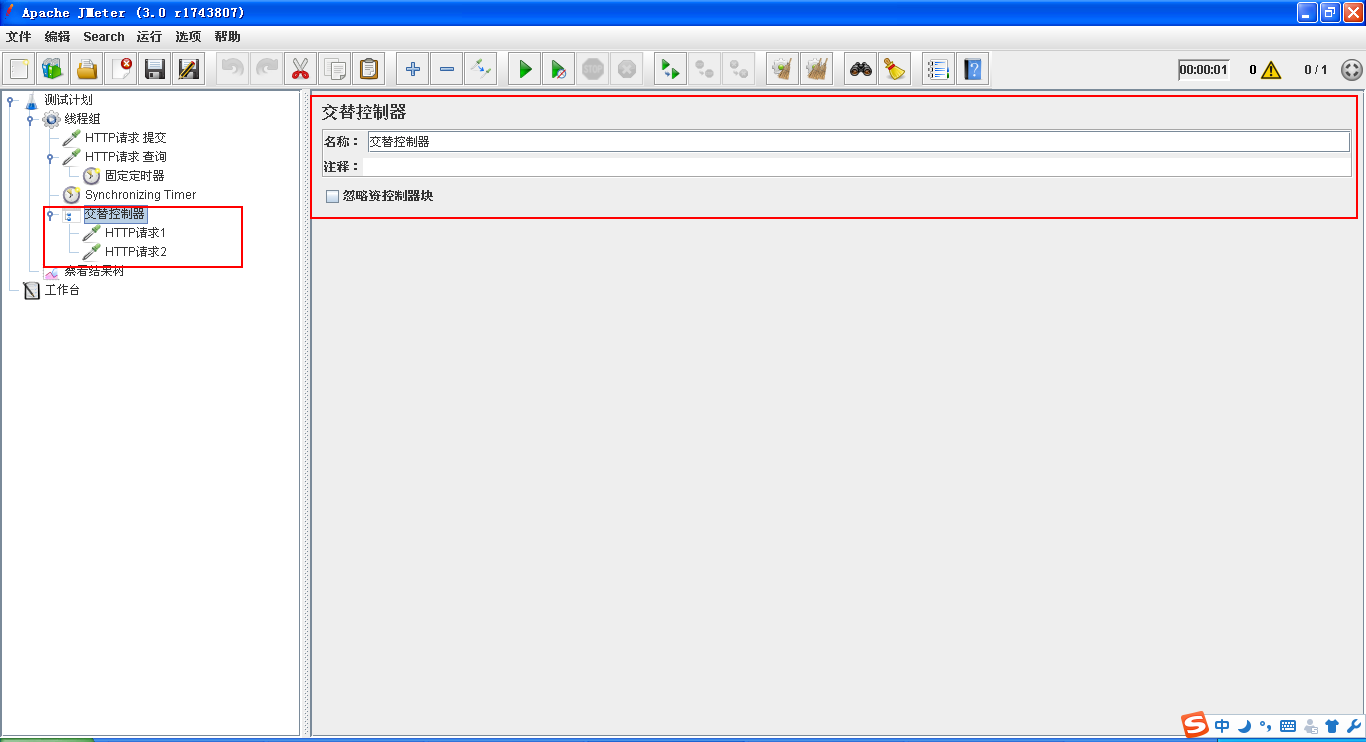Click the Close test plan icon

pos(121,69)
